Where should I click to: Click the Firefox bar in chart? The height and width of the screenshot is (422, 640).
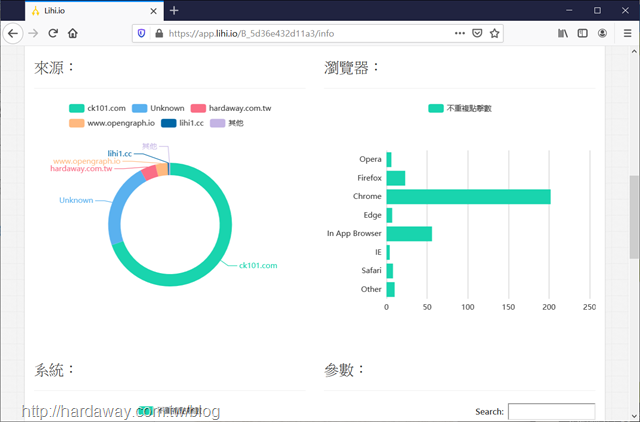pyautogui.click(x=396, y=178)
